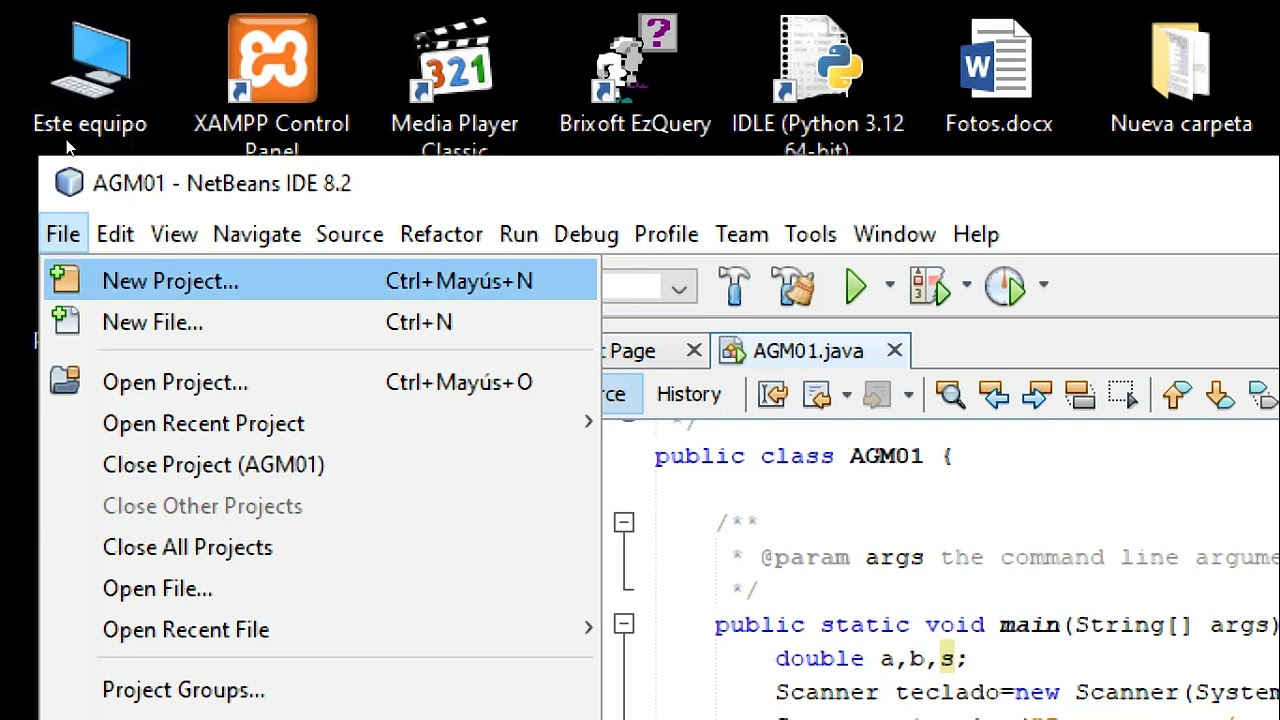Choose Close All Projects
The height and width of the screenshot is (720, 1280).
point(320,547)
